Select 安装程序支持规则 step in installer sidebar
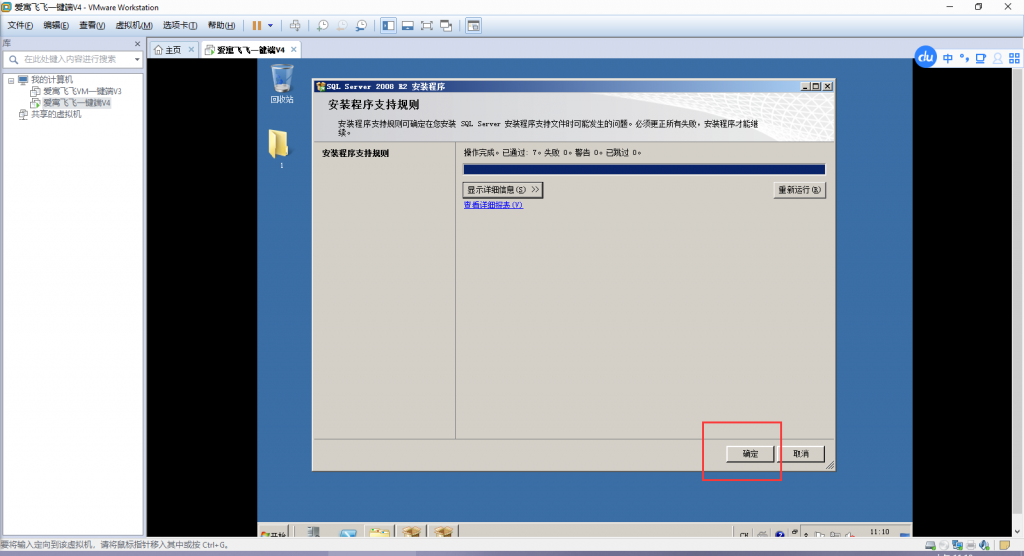 coord(355,154)
